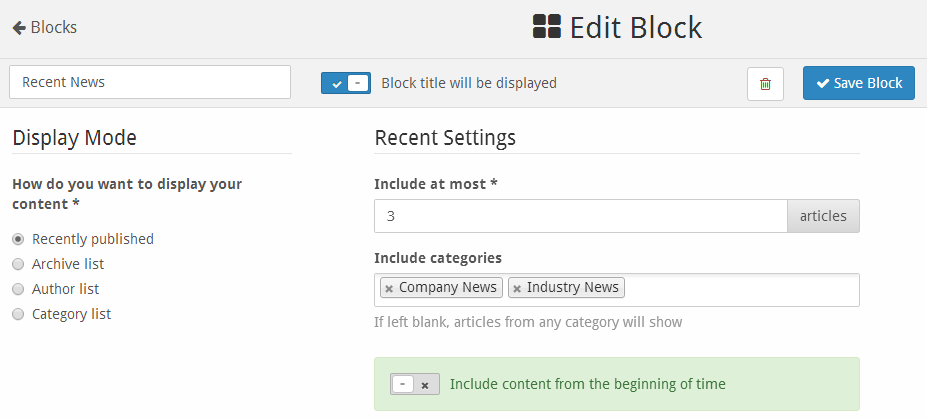Screen dimensions: 927x418
Task: Open the Include categories selection box
Action: pos(740,289)
